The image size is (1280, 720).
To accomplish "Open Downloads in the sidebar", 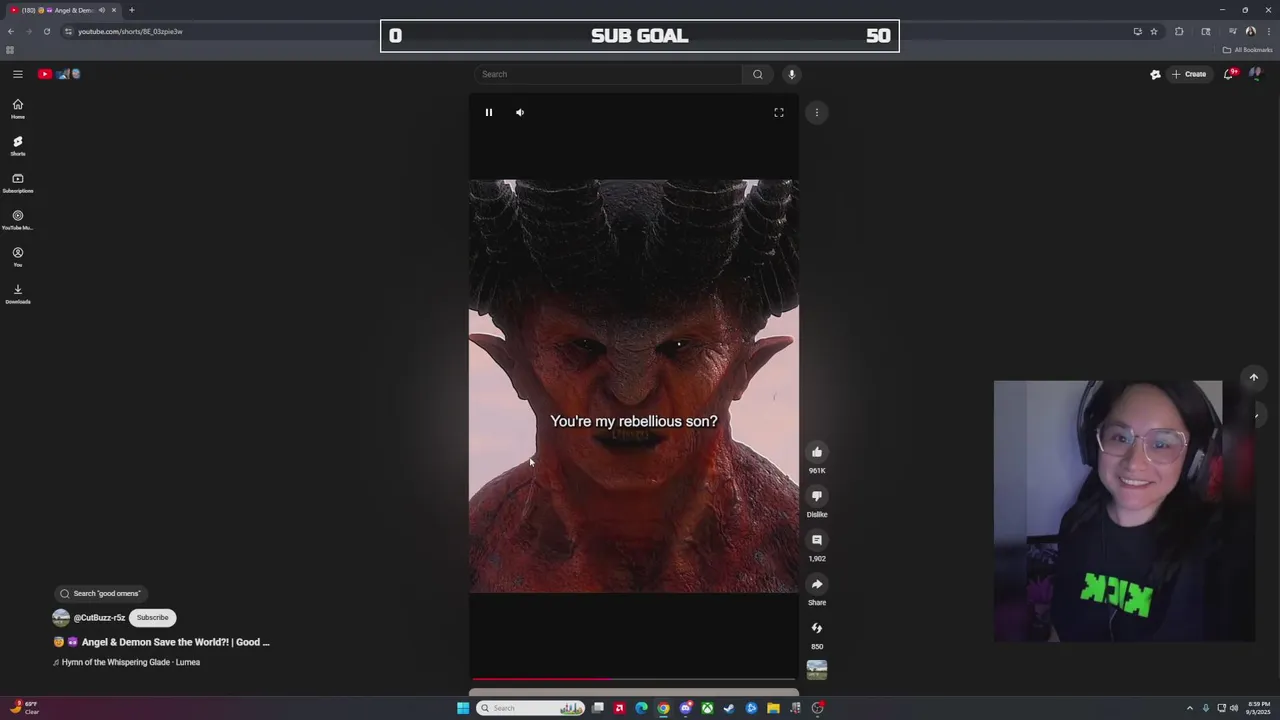I will 18,294.
